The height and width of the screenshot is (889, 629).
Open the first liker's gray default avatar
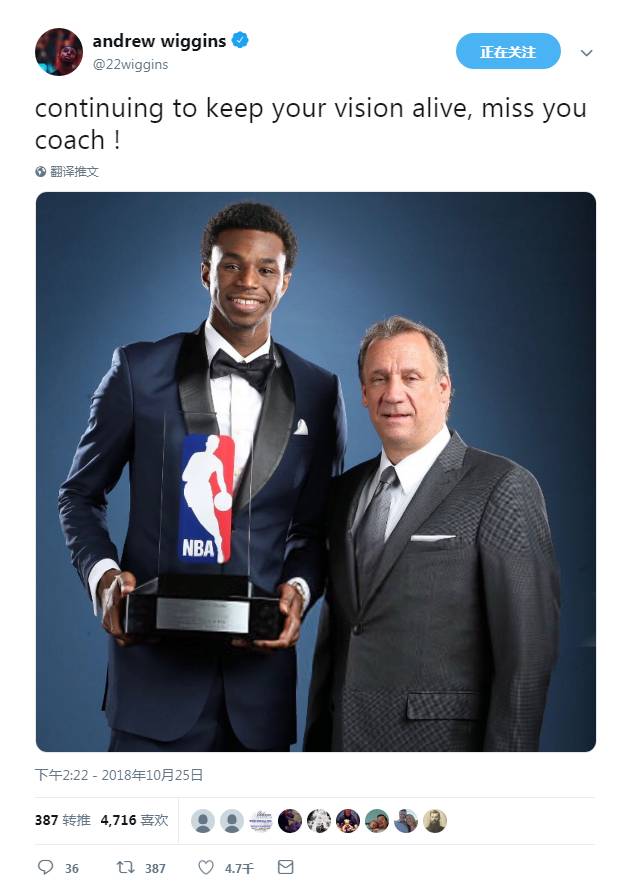click(x=202, y=820)
